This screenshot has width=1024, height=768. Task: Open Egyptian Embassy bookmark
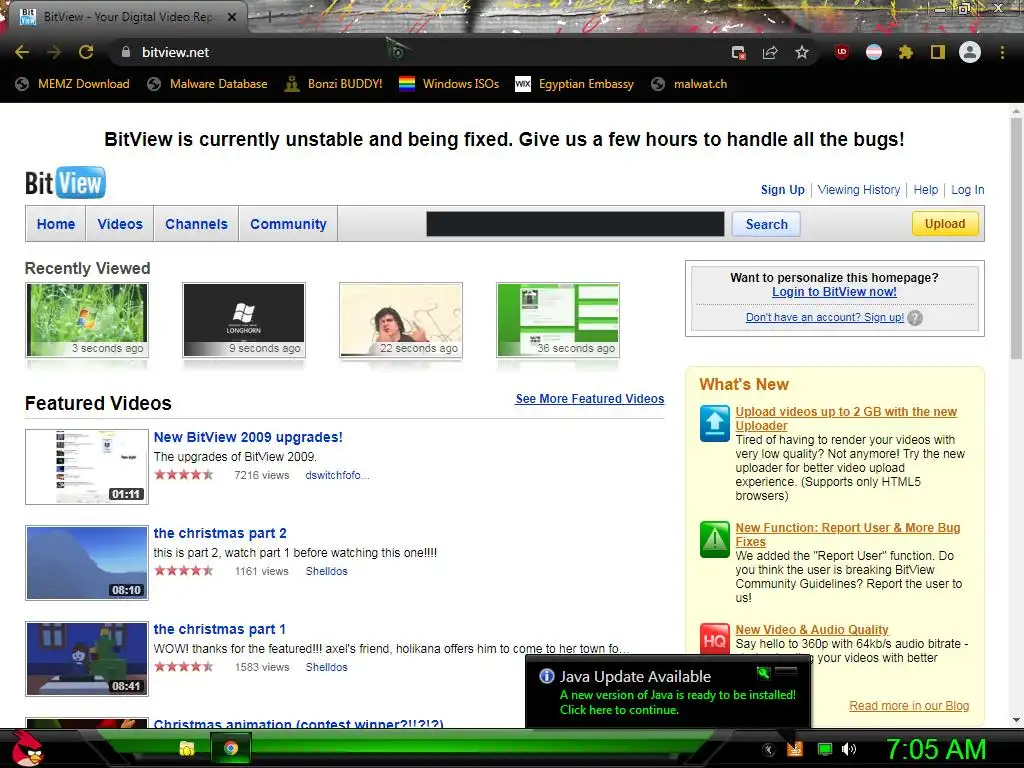click(x=575, y=84)
